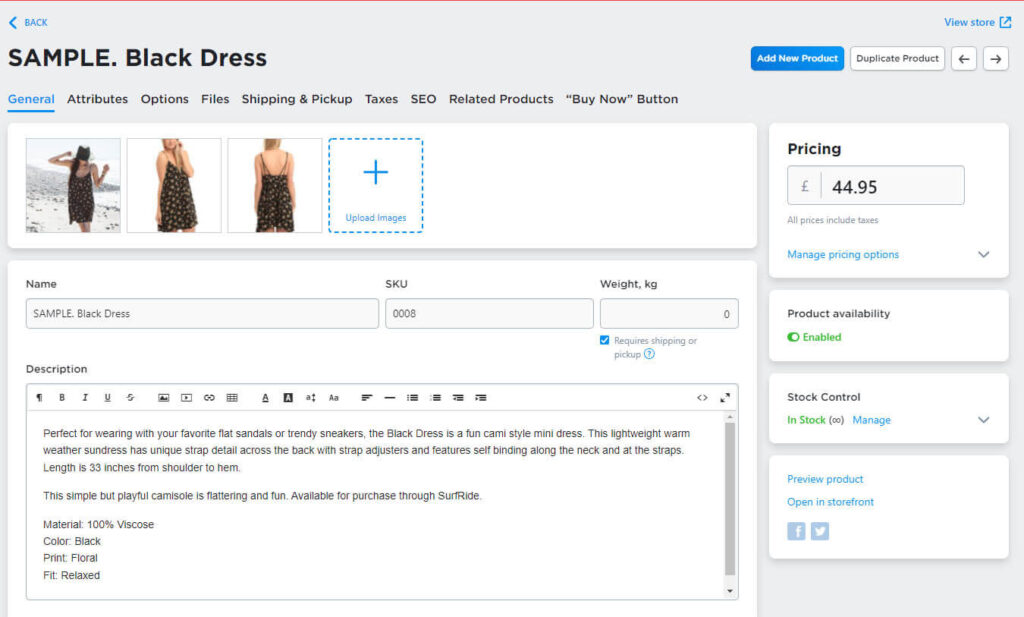Screen dimensions: 1024x617
Task: Go back using the BACK link
Action: point(28,22)
